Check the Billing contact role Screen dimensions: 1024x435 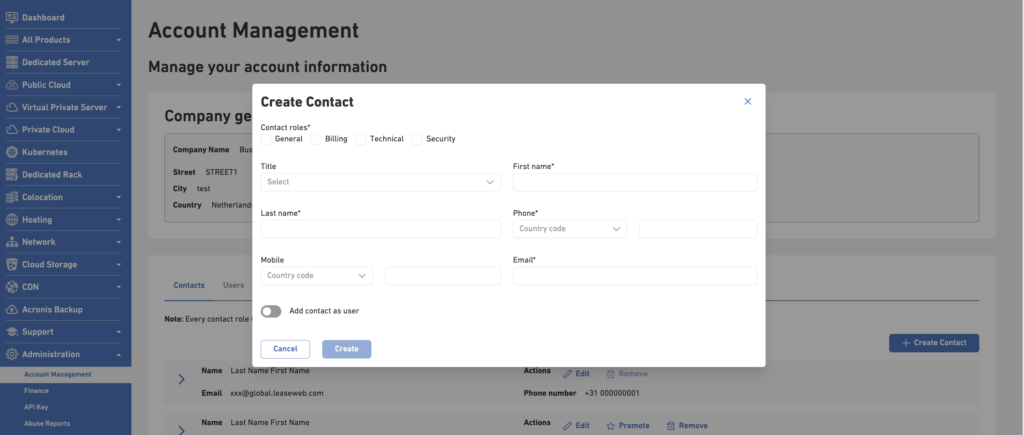pos(316,139)
